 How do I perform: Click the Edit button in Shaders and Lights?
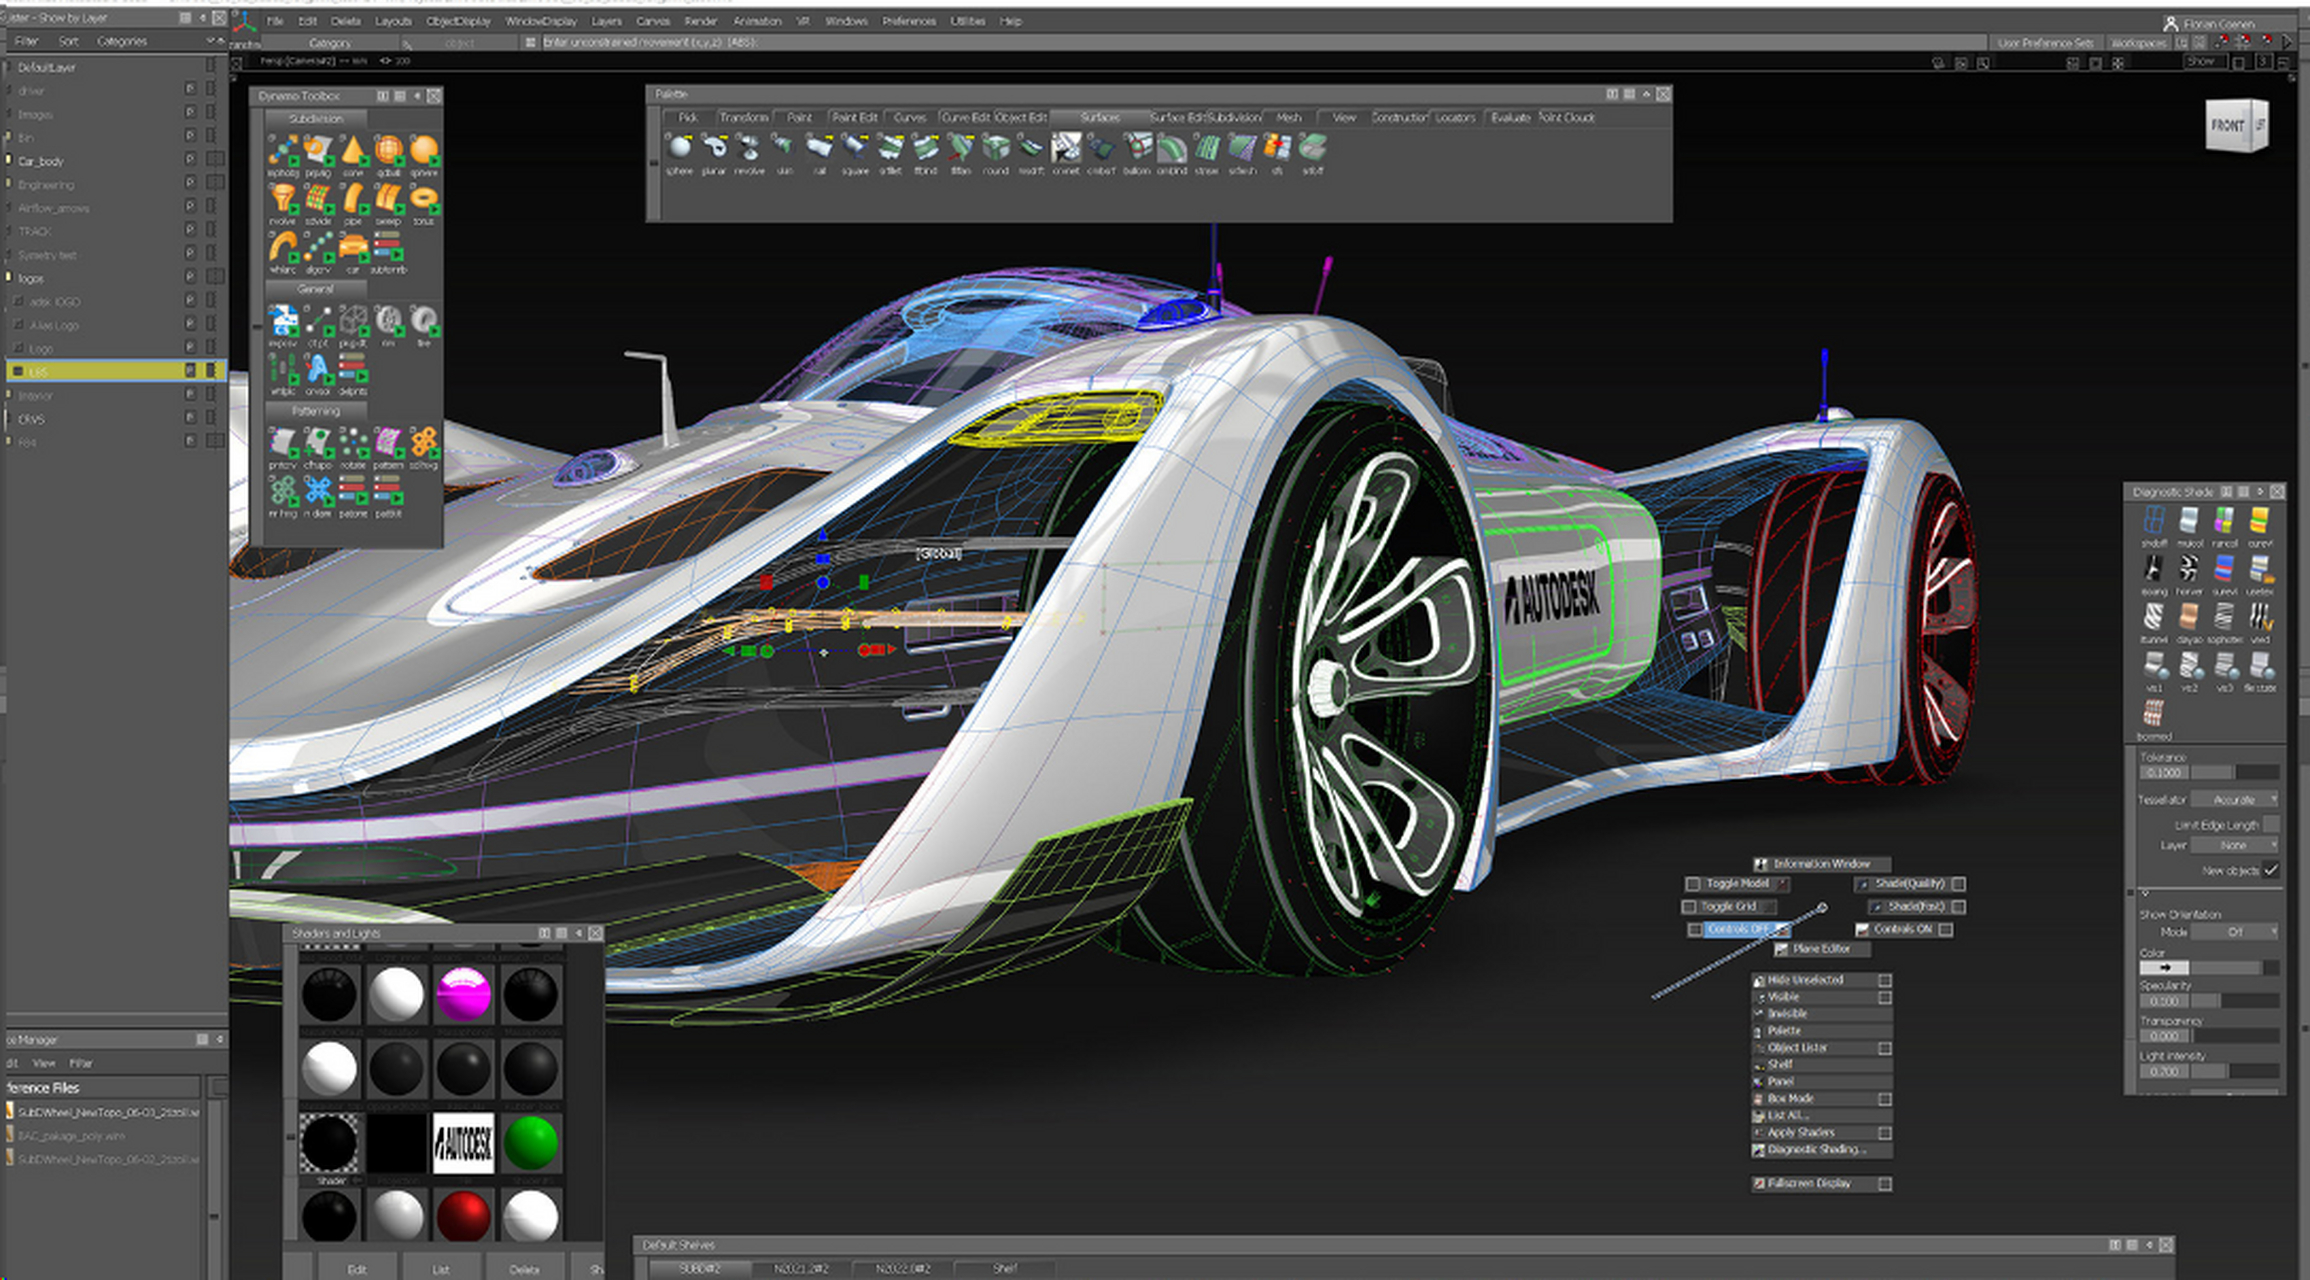click(x=357, y=1269)
